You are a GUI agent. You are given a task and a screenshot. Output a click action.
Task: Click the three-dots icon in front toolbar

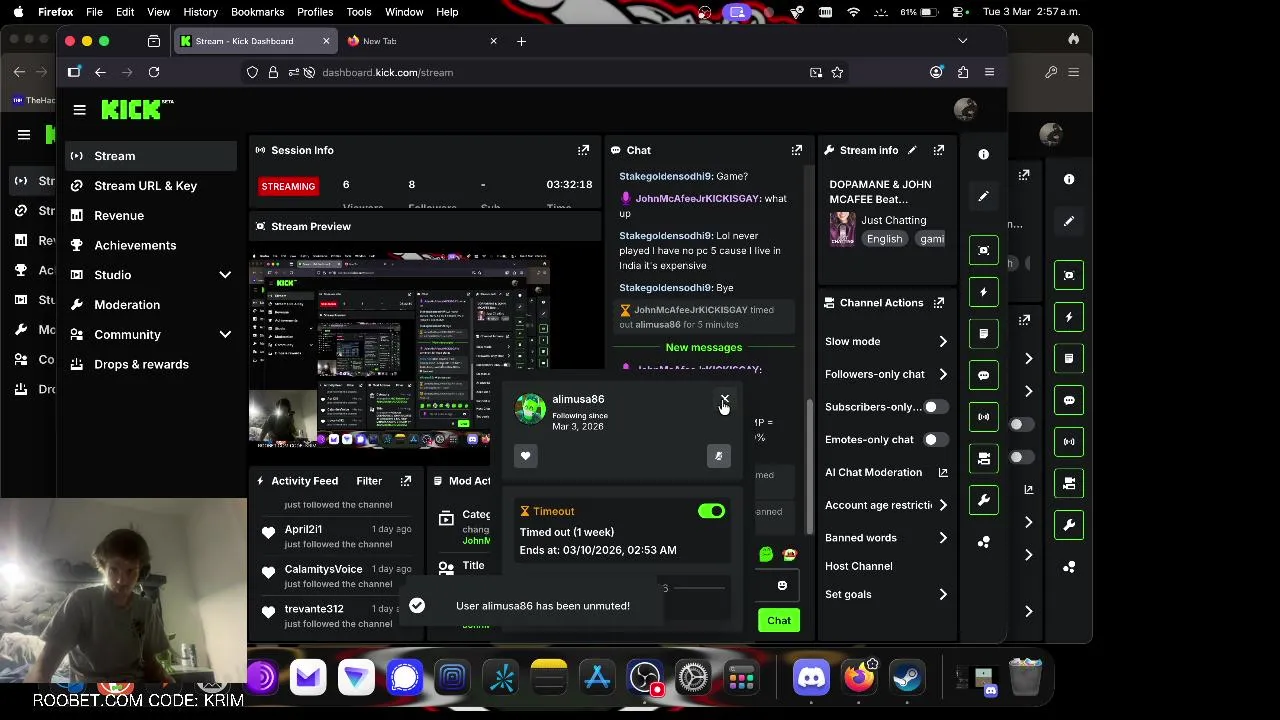[x=984, y=542]
